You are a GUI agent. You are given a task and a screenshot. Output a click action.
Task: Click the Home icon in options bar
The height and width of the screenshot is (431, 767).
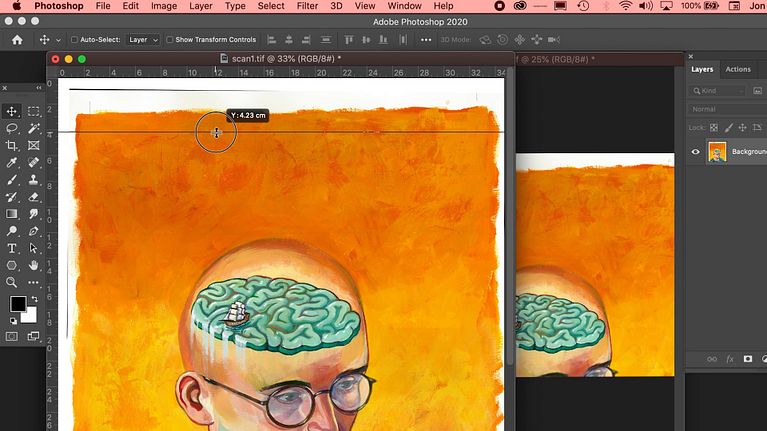coord(16,40)
